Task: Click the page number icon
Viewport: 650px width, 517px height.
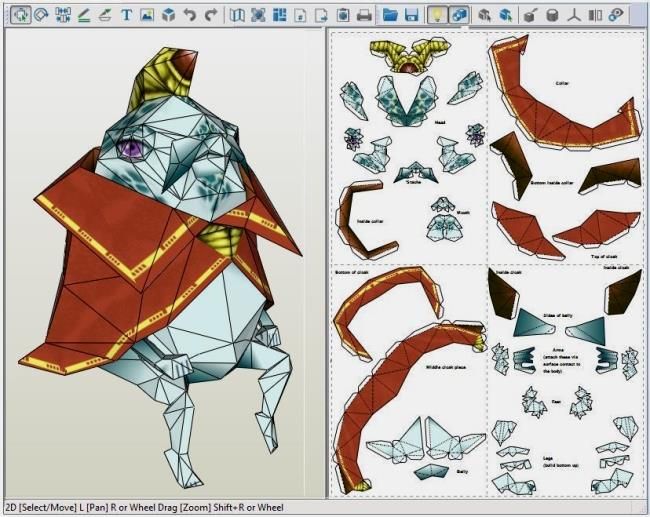Action: (x=301, y=16)
